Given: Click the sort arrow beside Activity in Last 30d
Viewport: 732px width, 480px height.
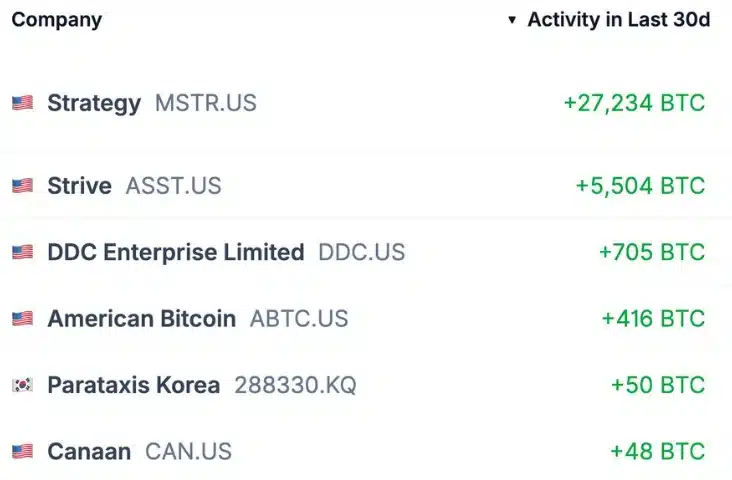Looking at the screenshot, I should [513, 20].
